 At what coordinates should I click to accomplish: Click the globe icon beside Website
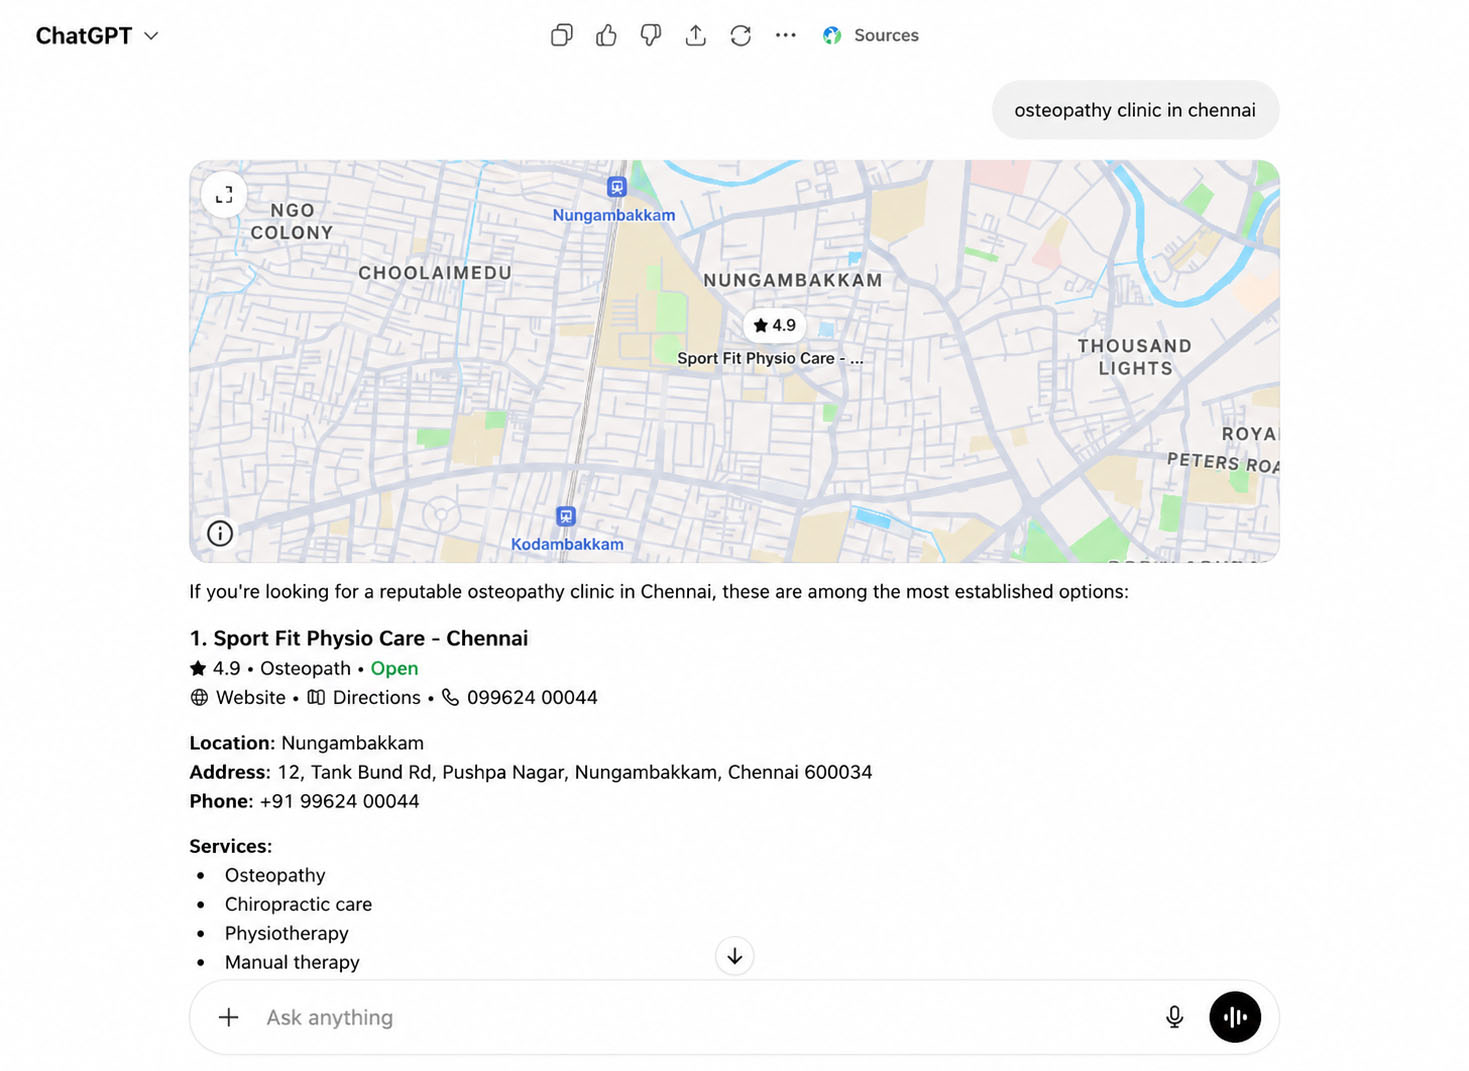coord(199,697)
